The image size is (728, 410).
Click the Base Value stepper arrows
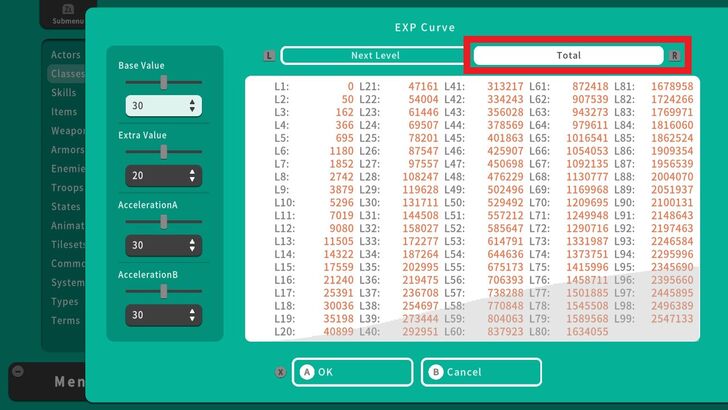192,105
